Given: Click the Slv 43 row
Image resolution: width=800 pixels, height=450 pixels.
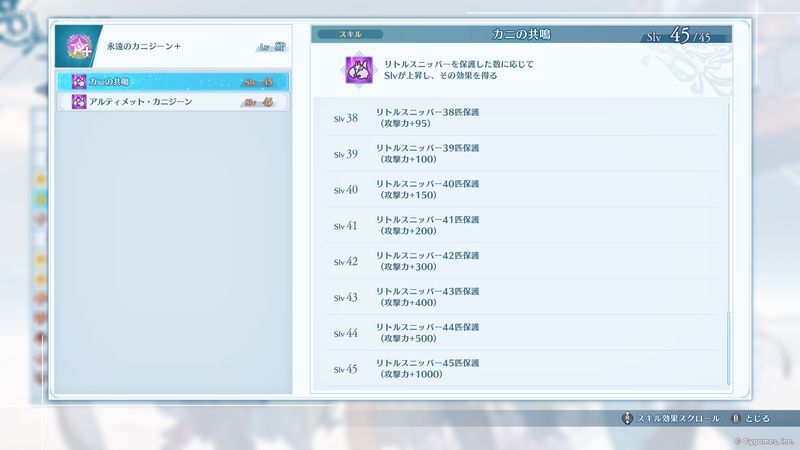Looking at the screenshot, I should pyautogui.click(x=521, y=296).
